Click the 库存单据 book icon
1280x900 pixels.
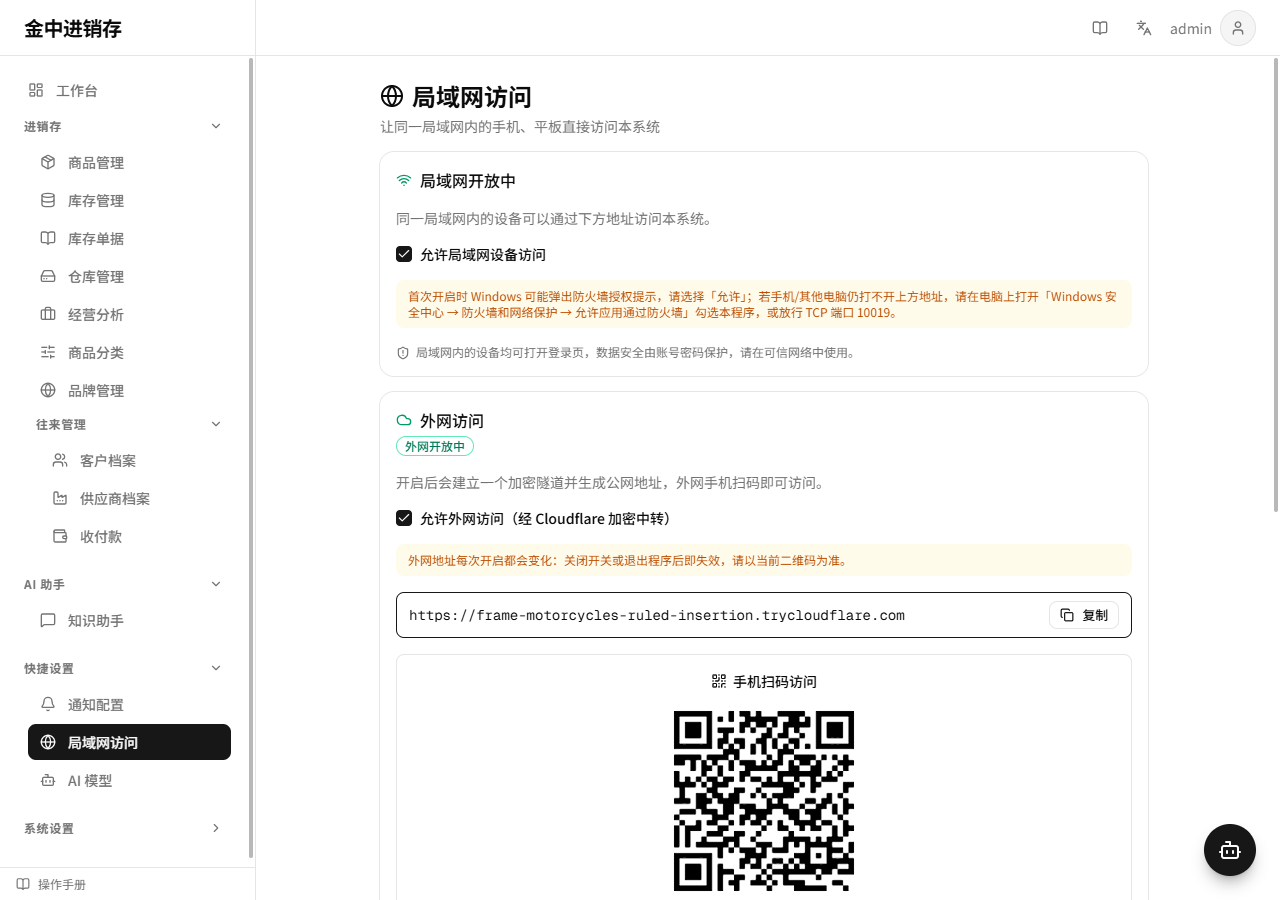(x=48, y=238)
